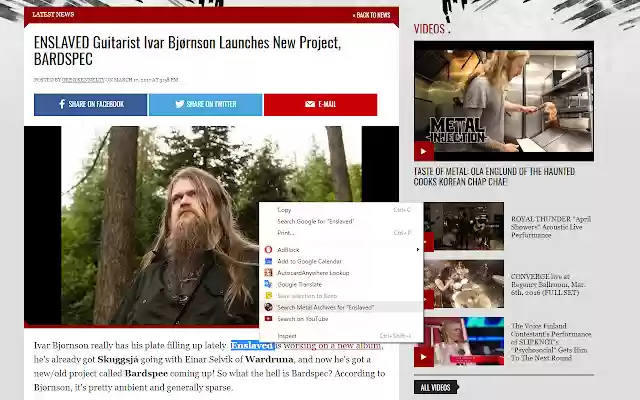640x400 pixels.
Task: Open Royal Thunder "April Showers" title link
Action: click(x=551, y=227)
